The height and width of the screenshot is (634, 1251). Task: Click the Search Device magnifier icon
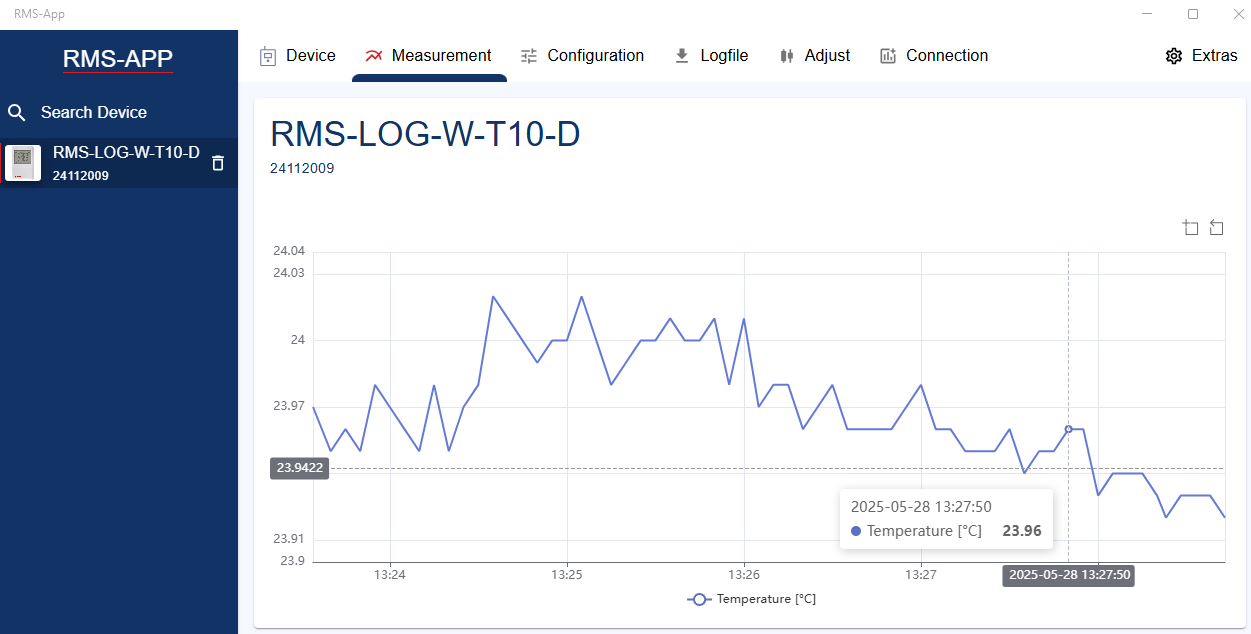17,113
